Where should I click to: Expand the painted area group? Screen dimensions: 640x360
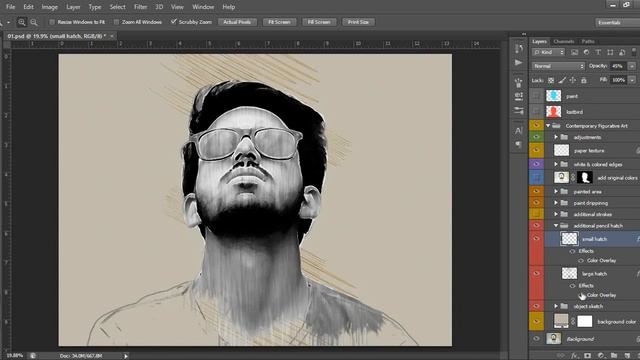[556, 191]
